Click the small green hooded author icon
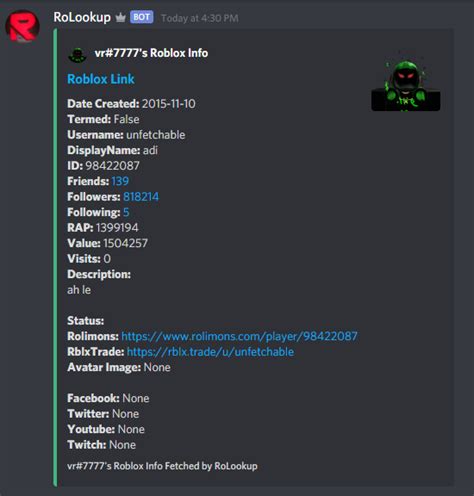 point(77,54)
